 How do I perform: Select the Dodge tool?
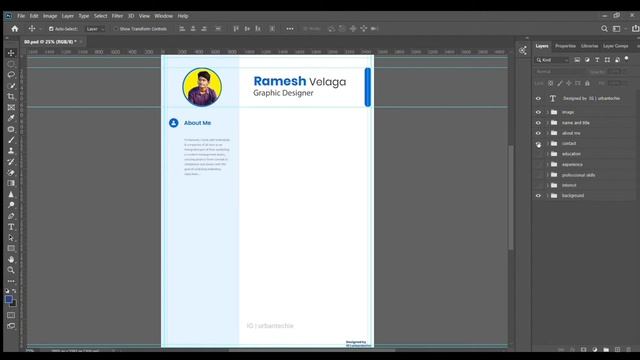coord(11,205)
